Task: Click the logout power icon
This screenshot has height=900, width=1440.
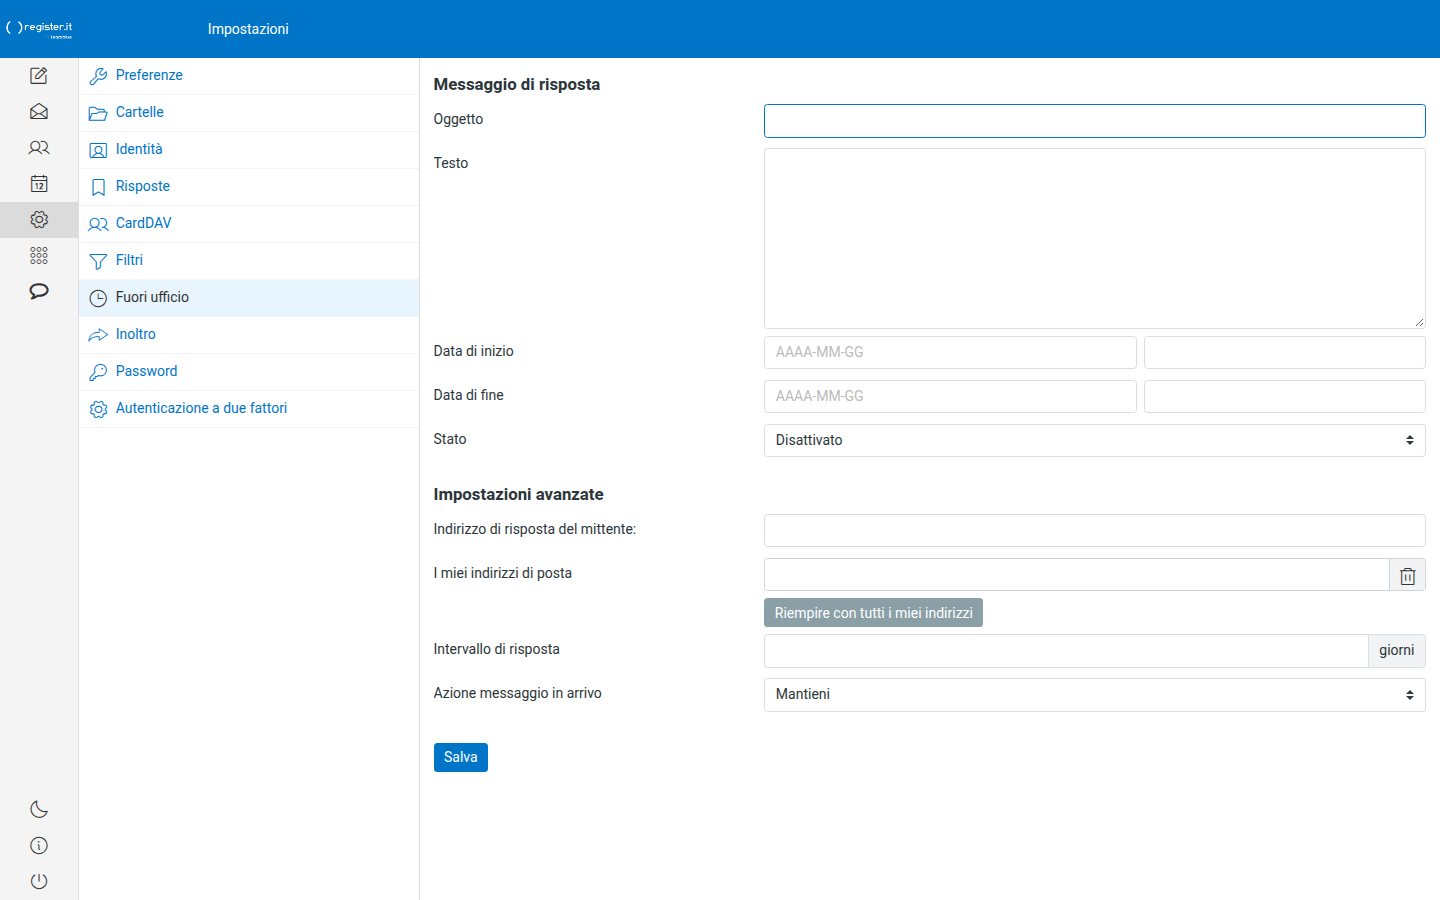Action: coord(39,882)
